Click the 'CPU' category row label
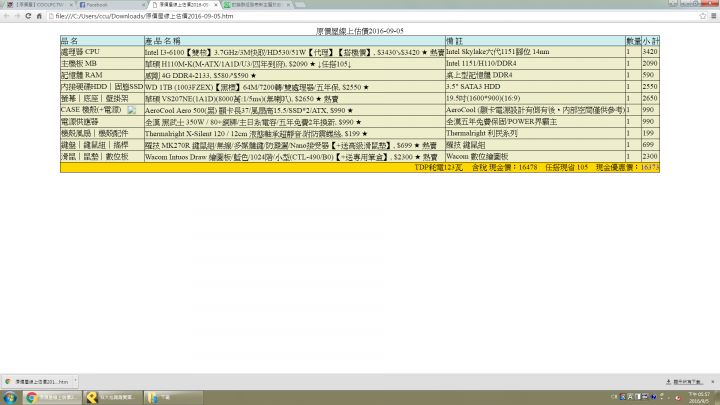 click(102, 52)
